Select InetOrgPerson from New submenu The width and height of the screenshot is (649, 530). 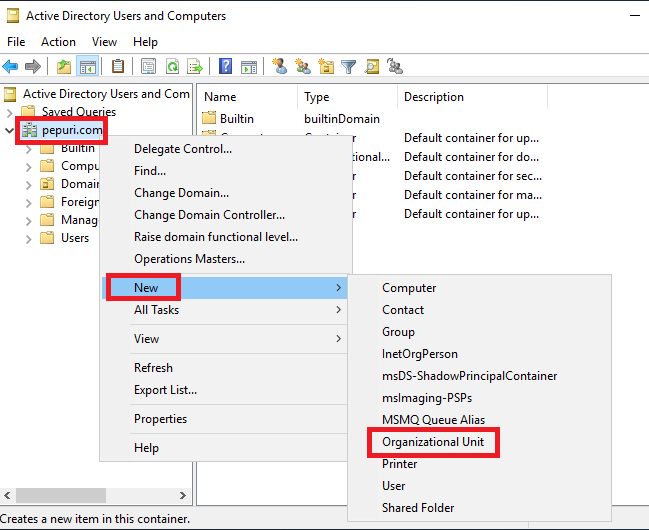479,354
